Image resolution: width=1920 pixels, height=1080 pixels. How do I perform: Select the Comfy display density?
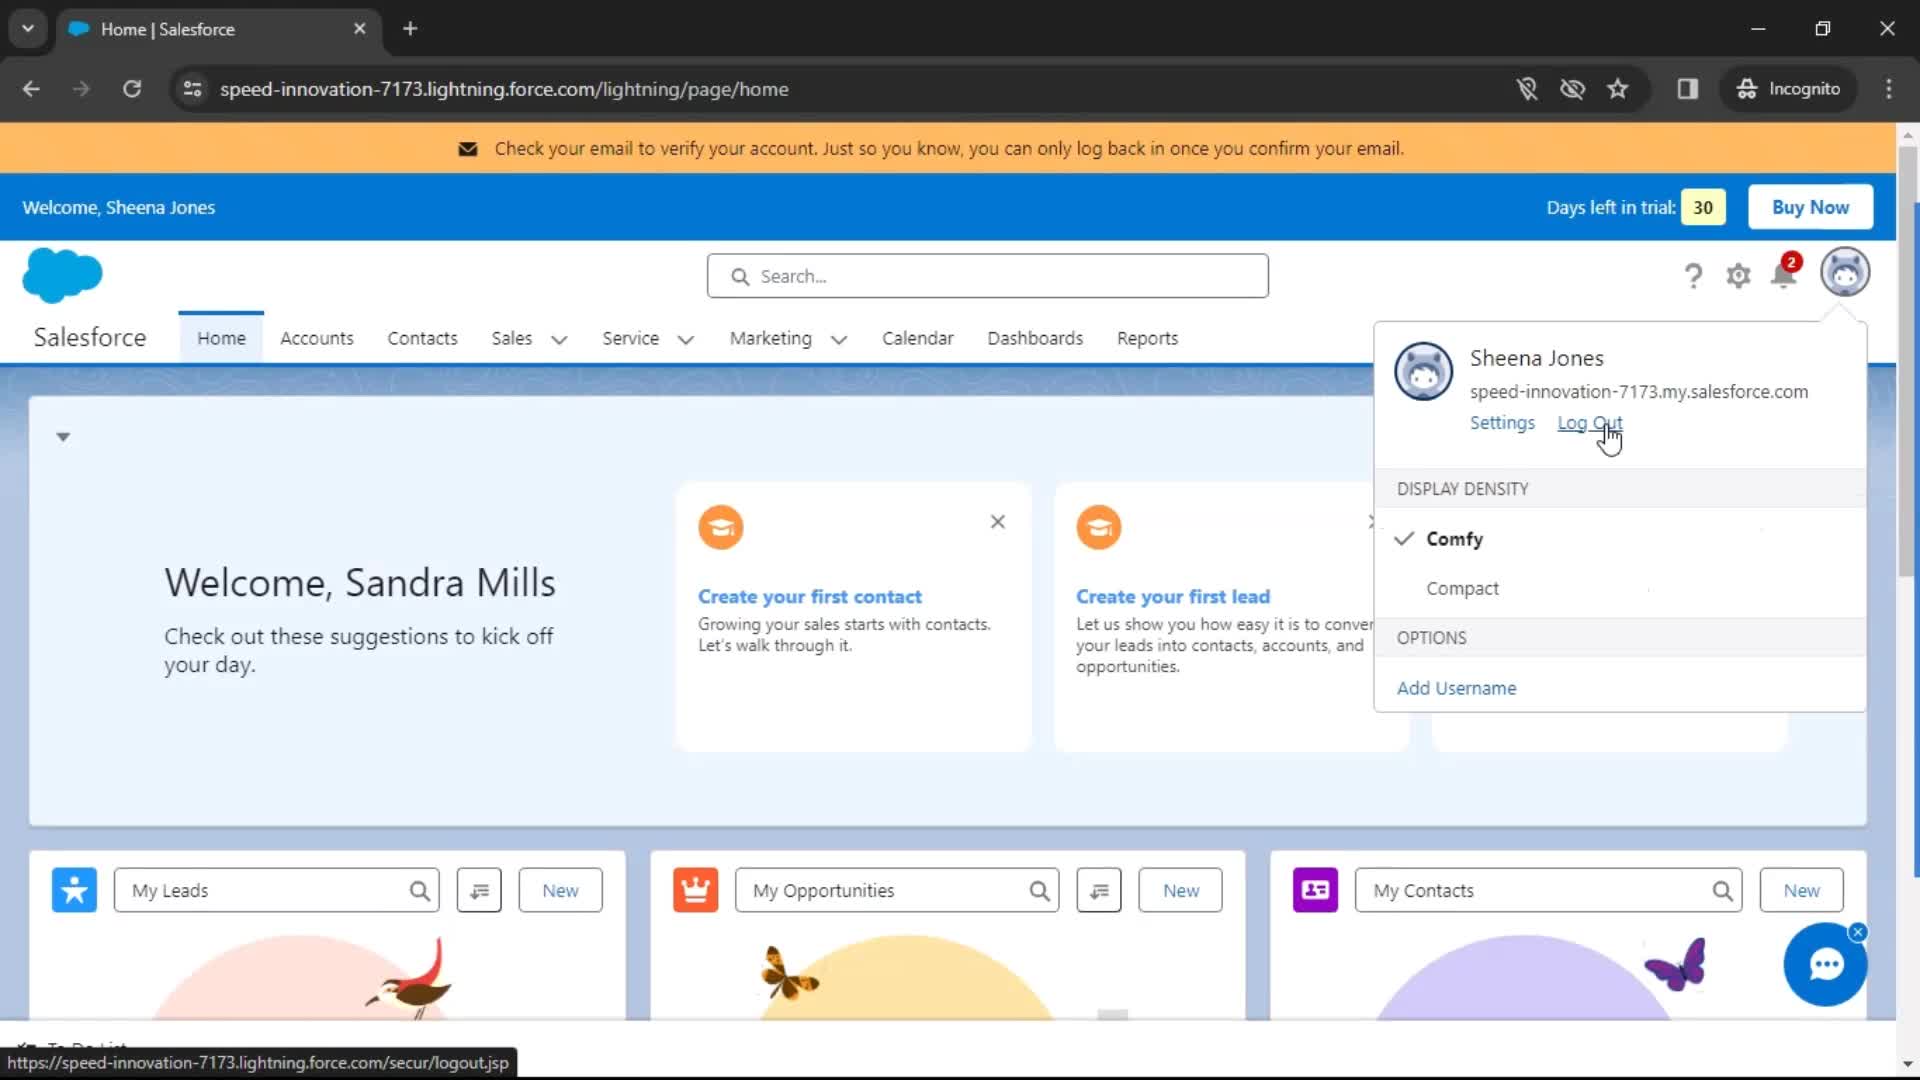point(1620,539)
